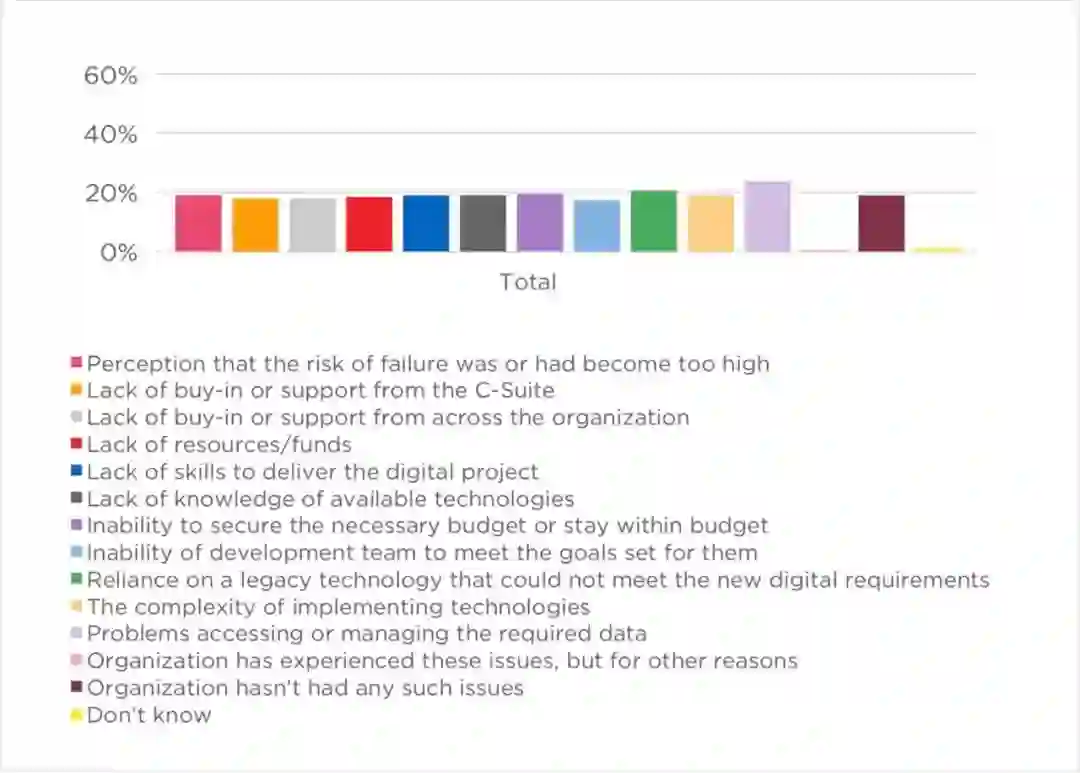This screenshot has height=773, width=1080.
Task: Click the 60% y-axis label
Action: (111, 75)
